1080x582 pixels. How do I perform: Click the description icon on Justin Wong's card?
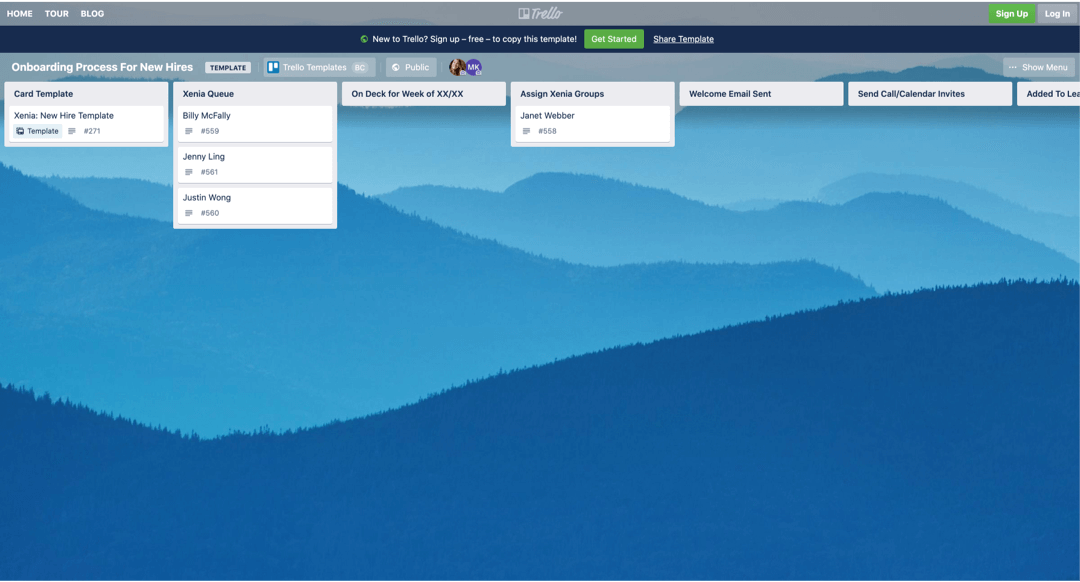point(189,212)
